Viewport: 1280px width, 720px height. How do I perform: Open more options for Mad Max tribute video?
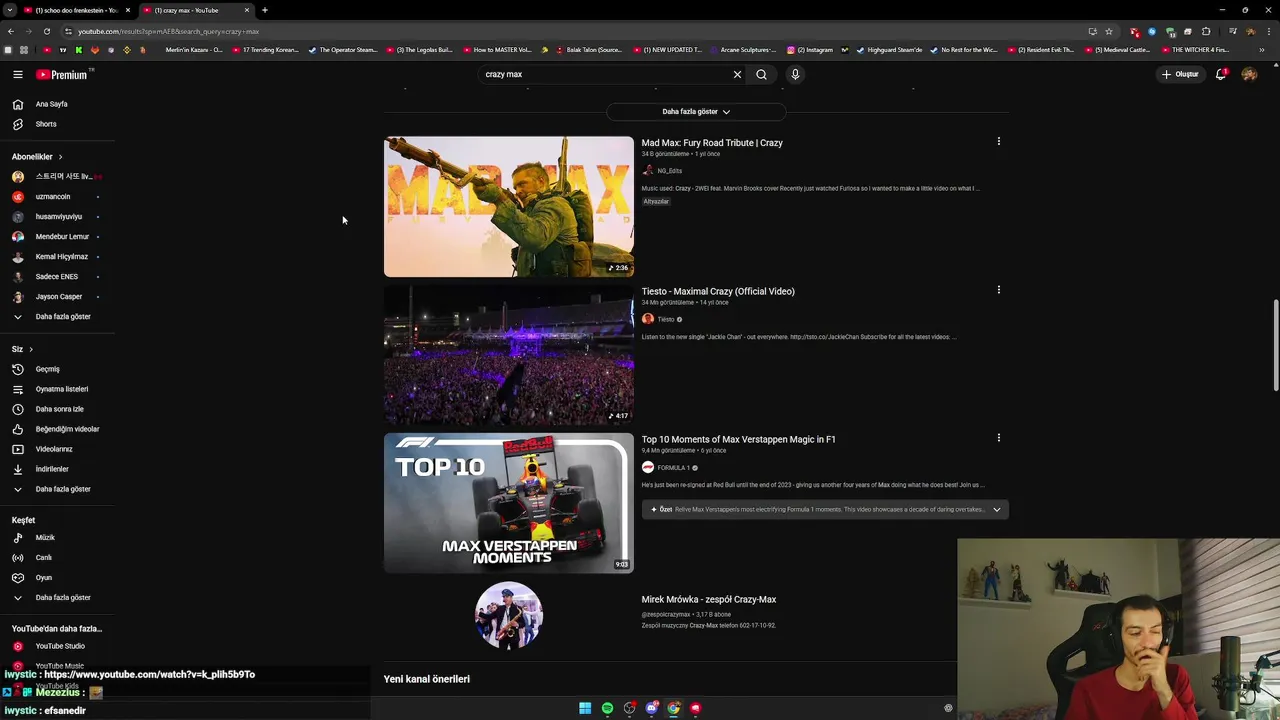point(998,142)
